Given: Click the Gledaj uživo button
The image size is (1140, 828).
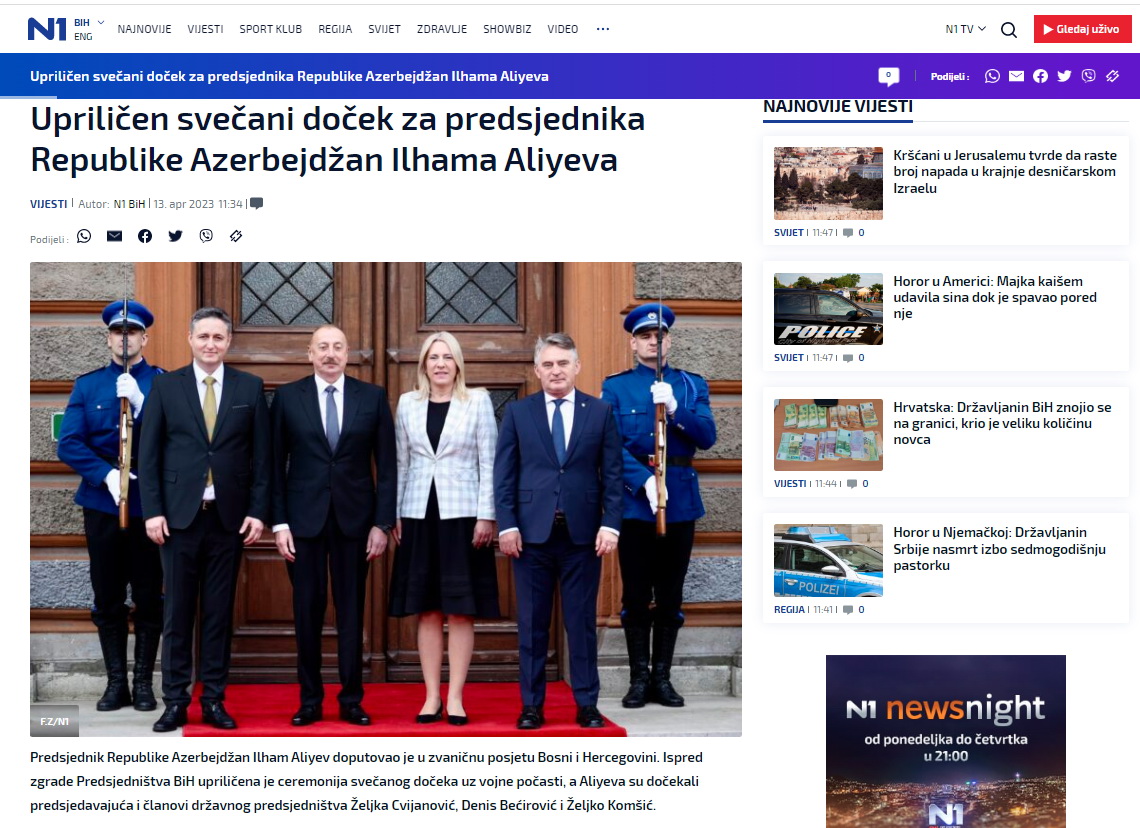Looking at the screenshot, I should click(1082, 29).
